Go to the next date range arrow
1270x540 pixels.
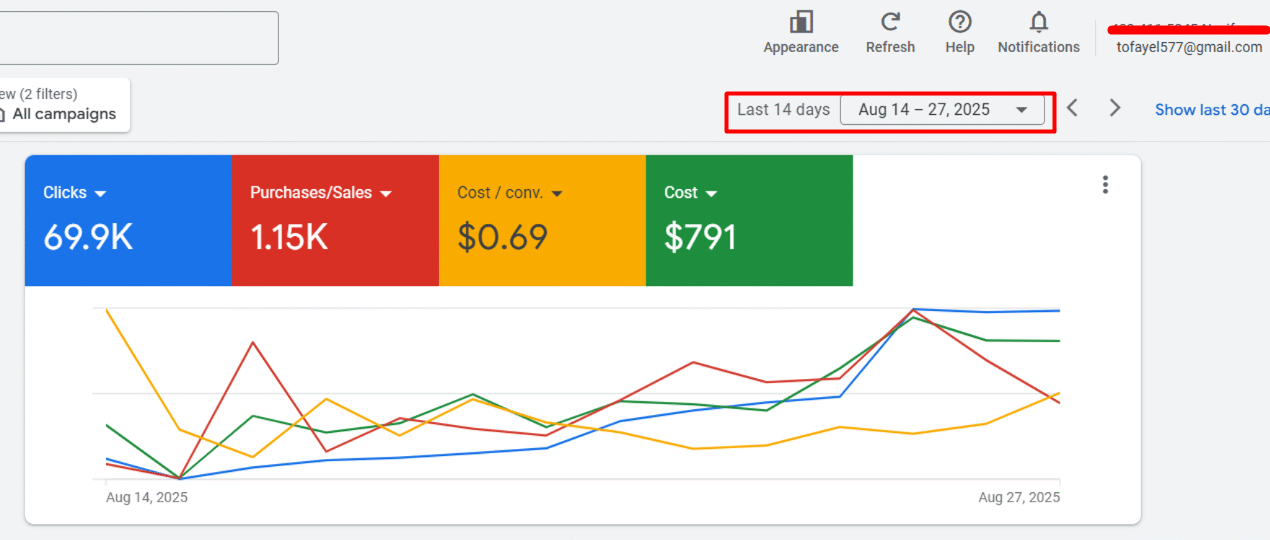tap(1115, 108)
